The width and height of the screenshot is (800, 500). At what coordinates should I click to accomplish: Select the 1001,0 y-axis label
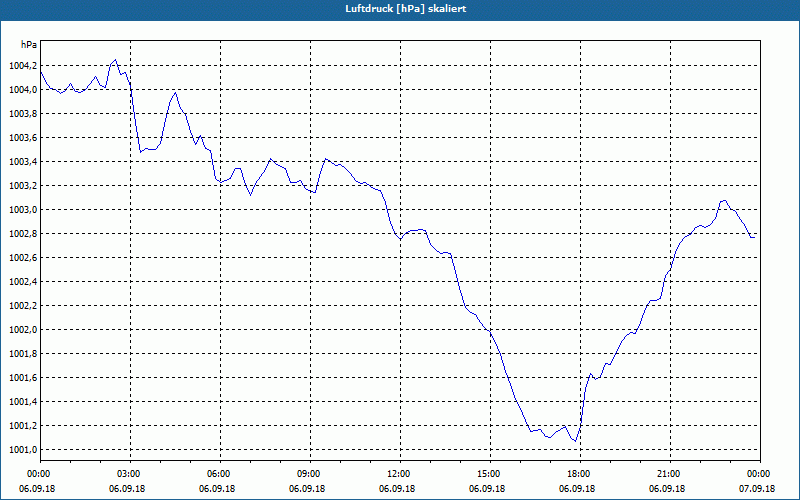coord(23,449)
